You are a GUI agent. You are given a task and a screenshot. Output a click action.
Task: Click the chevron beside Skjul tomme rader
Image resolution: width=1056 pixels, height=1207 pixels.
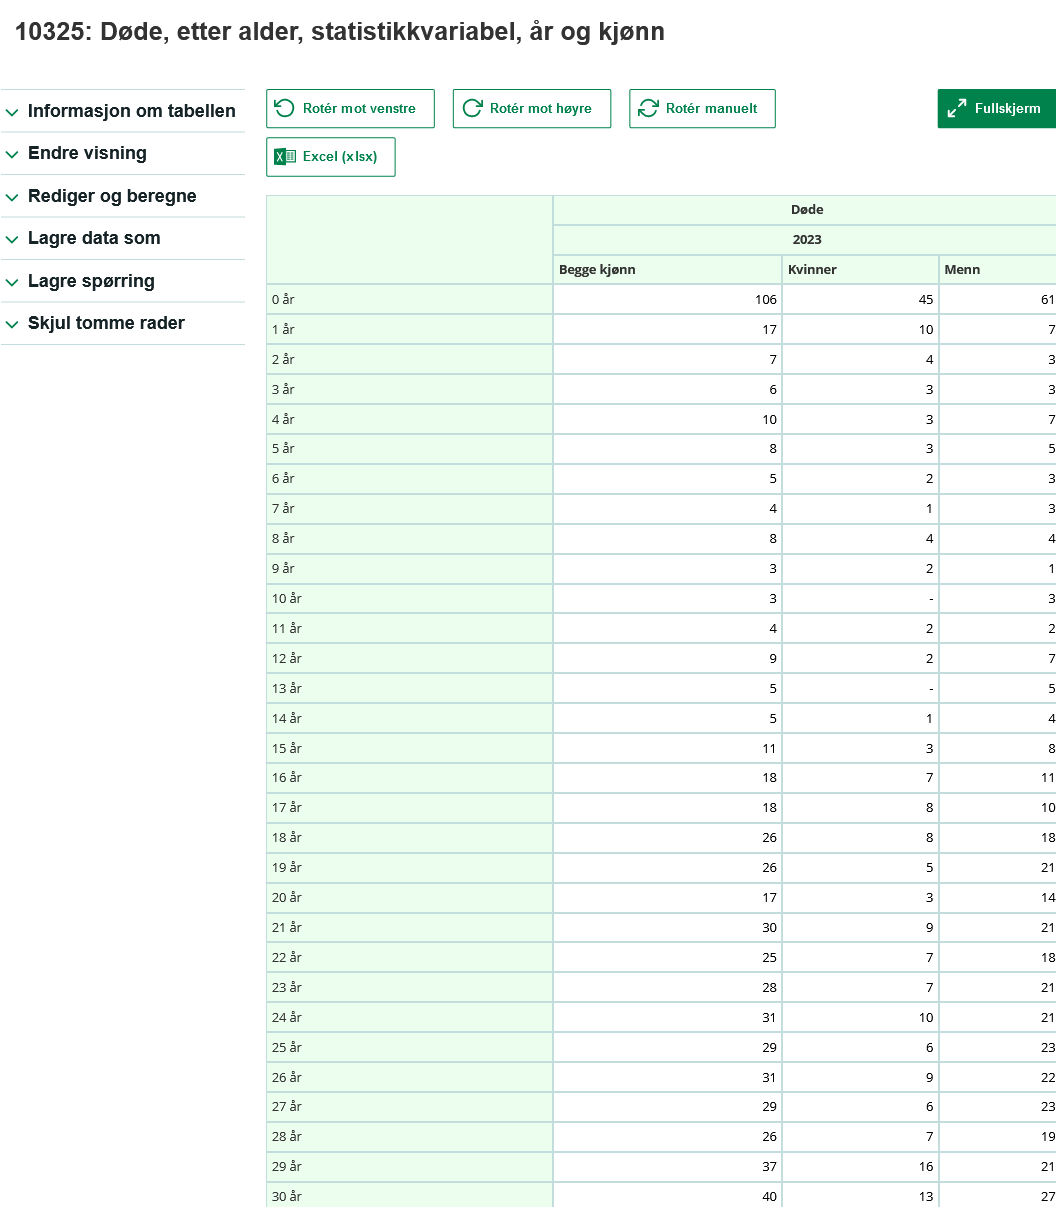(x=12, y=324)
